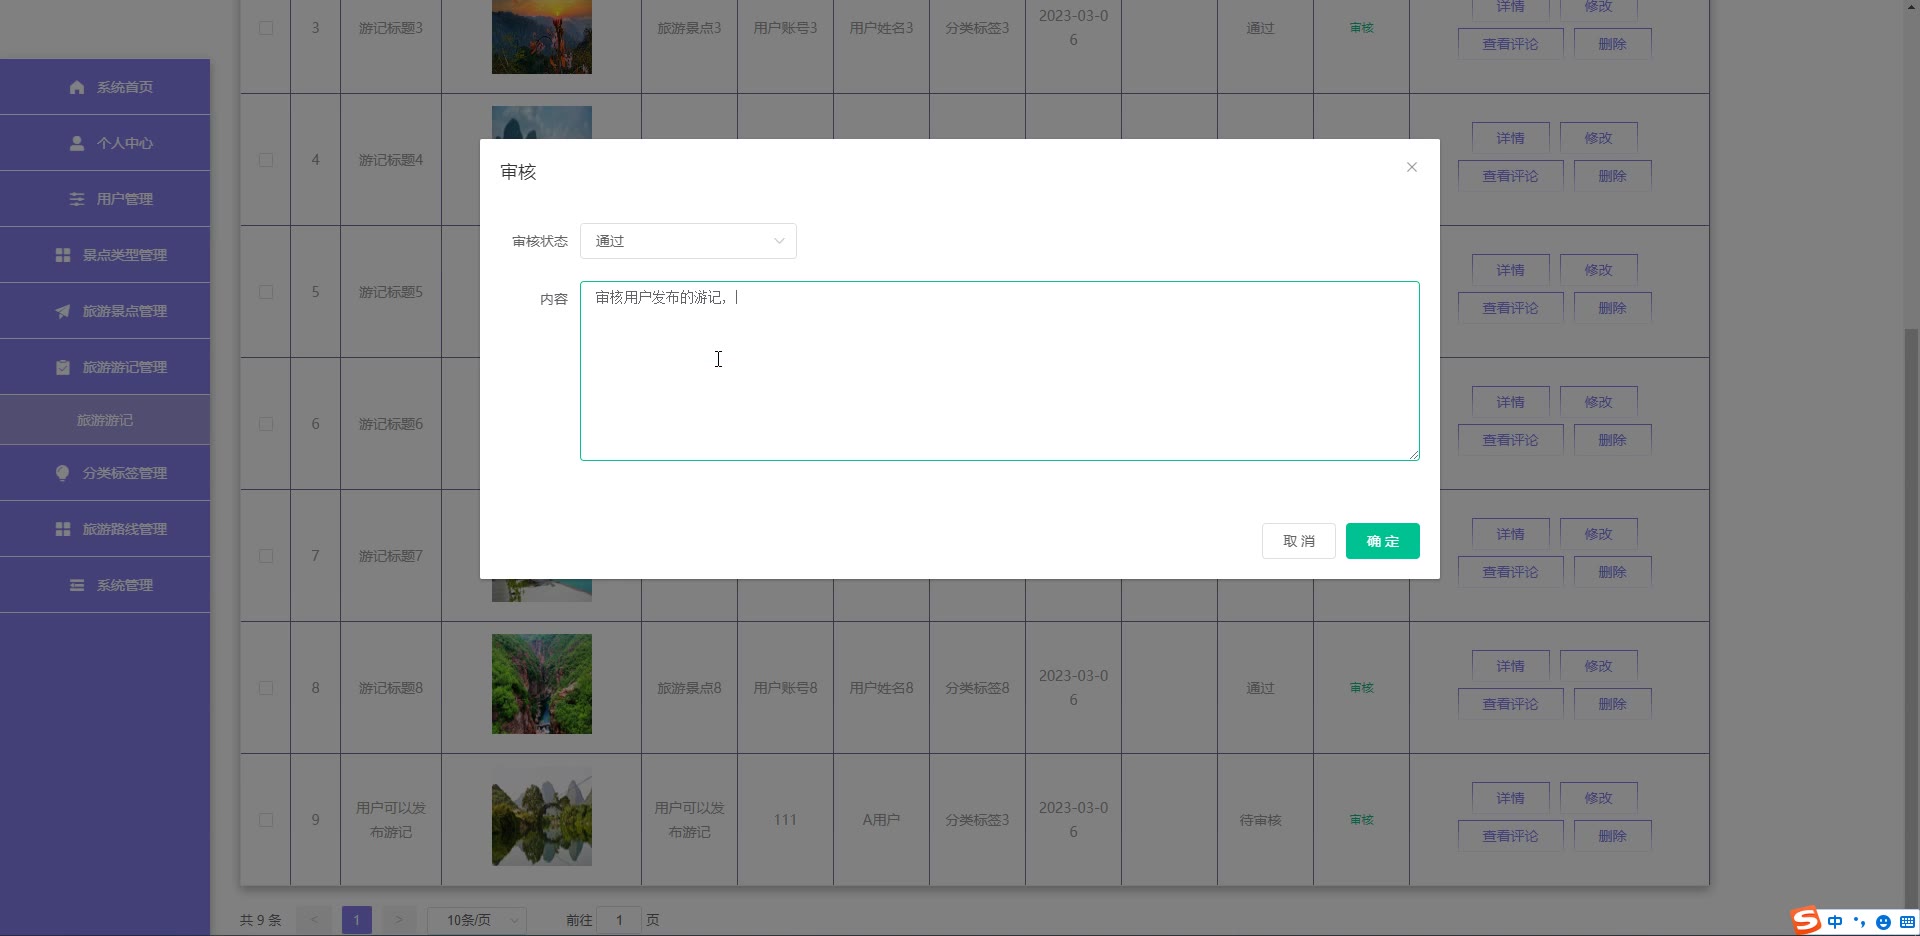The width and height of the screenshot is (1920, 936).
Task: Open the 10条/页 page size dropdown
Action: 477,920
